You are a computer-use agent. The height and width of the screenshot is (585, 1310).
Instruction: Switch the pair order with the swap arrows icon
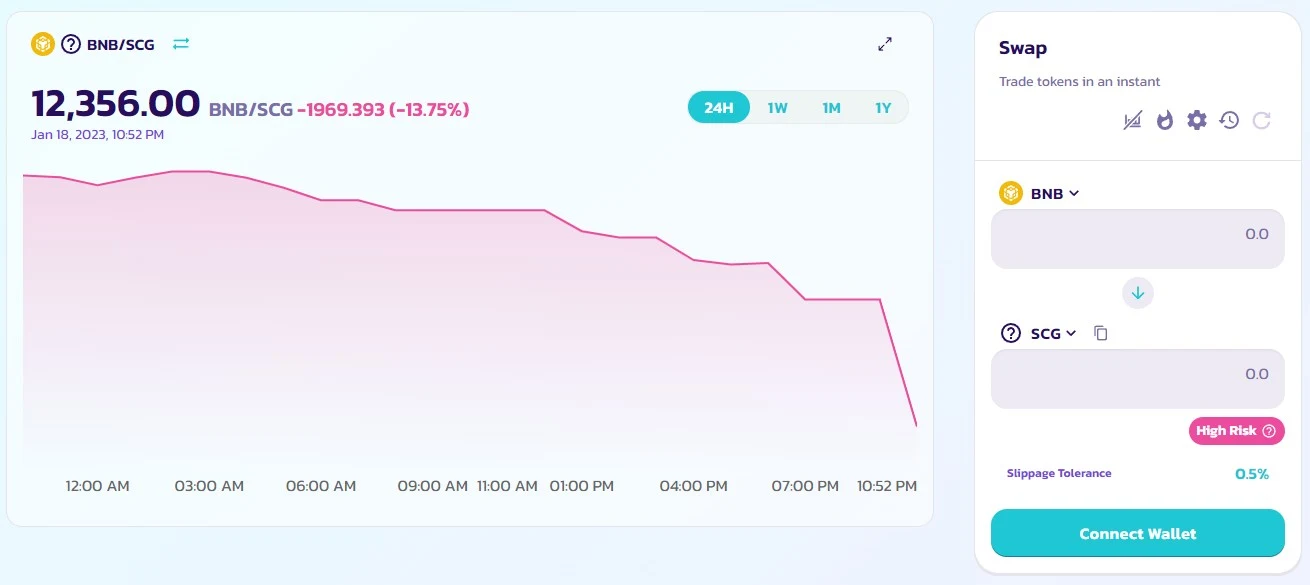coord(181,44)
